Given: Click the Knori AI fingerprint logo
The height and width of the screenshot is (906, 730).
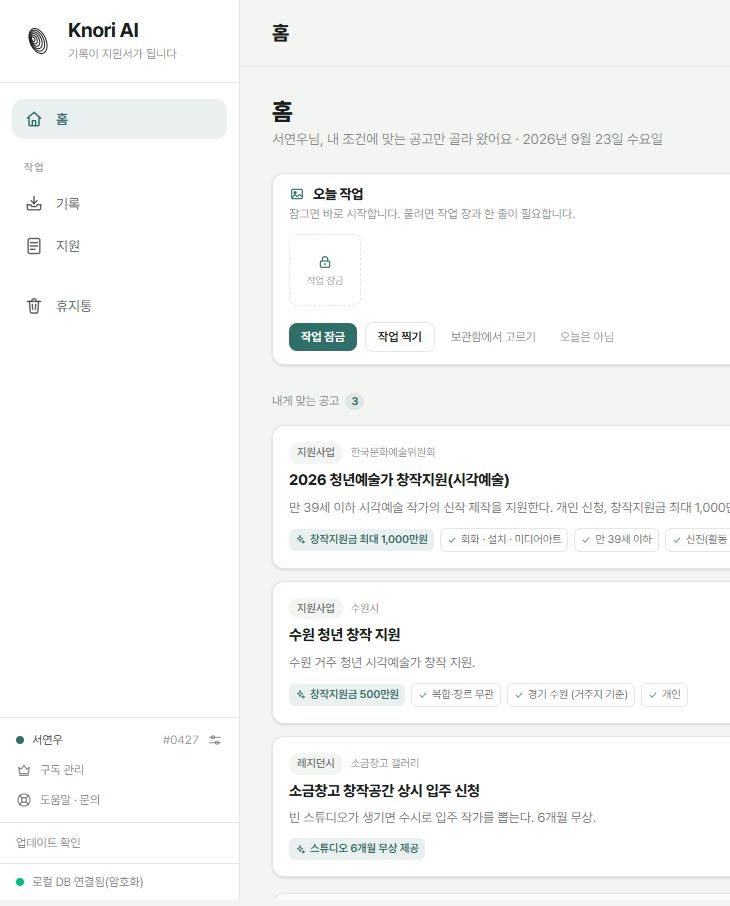Looking at the screenshot, I should [38, 41].
